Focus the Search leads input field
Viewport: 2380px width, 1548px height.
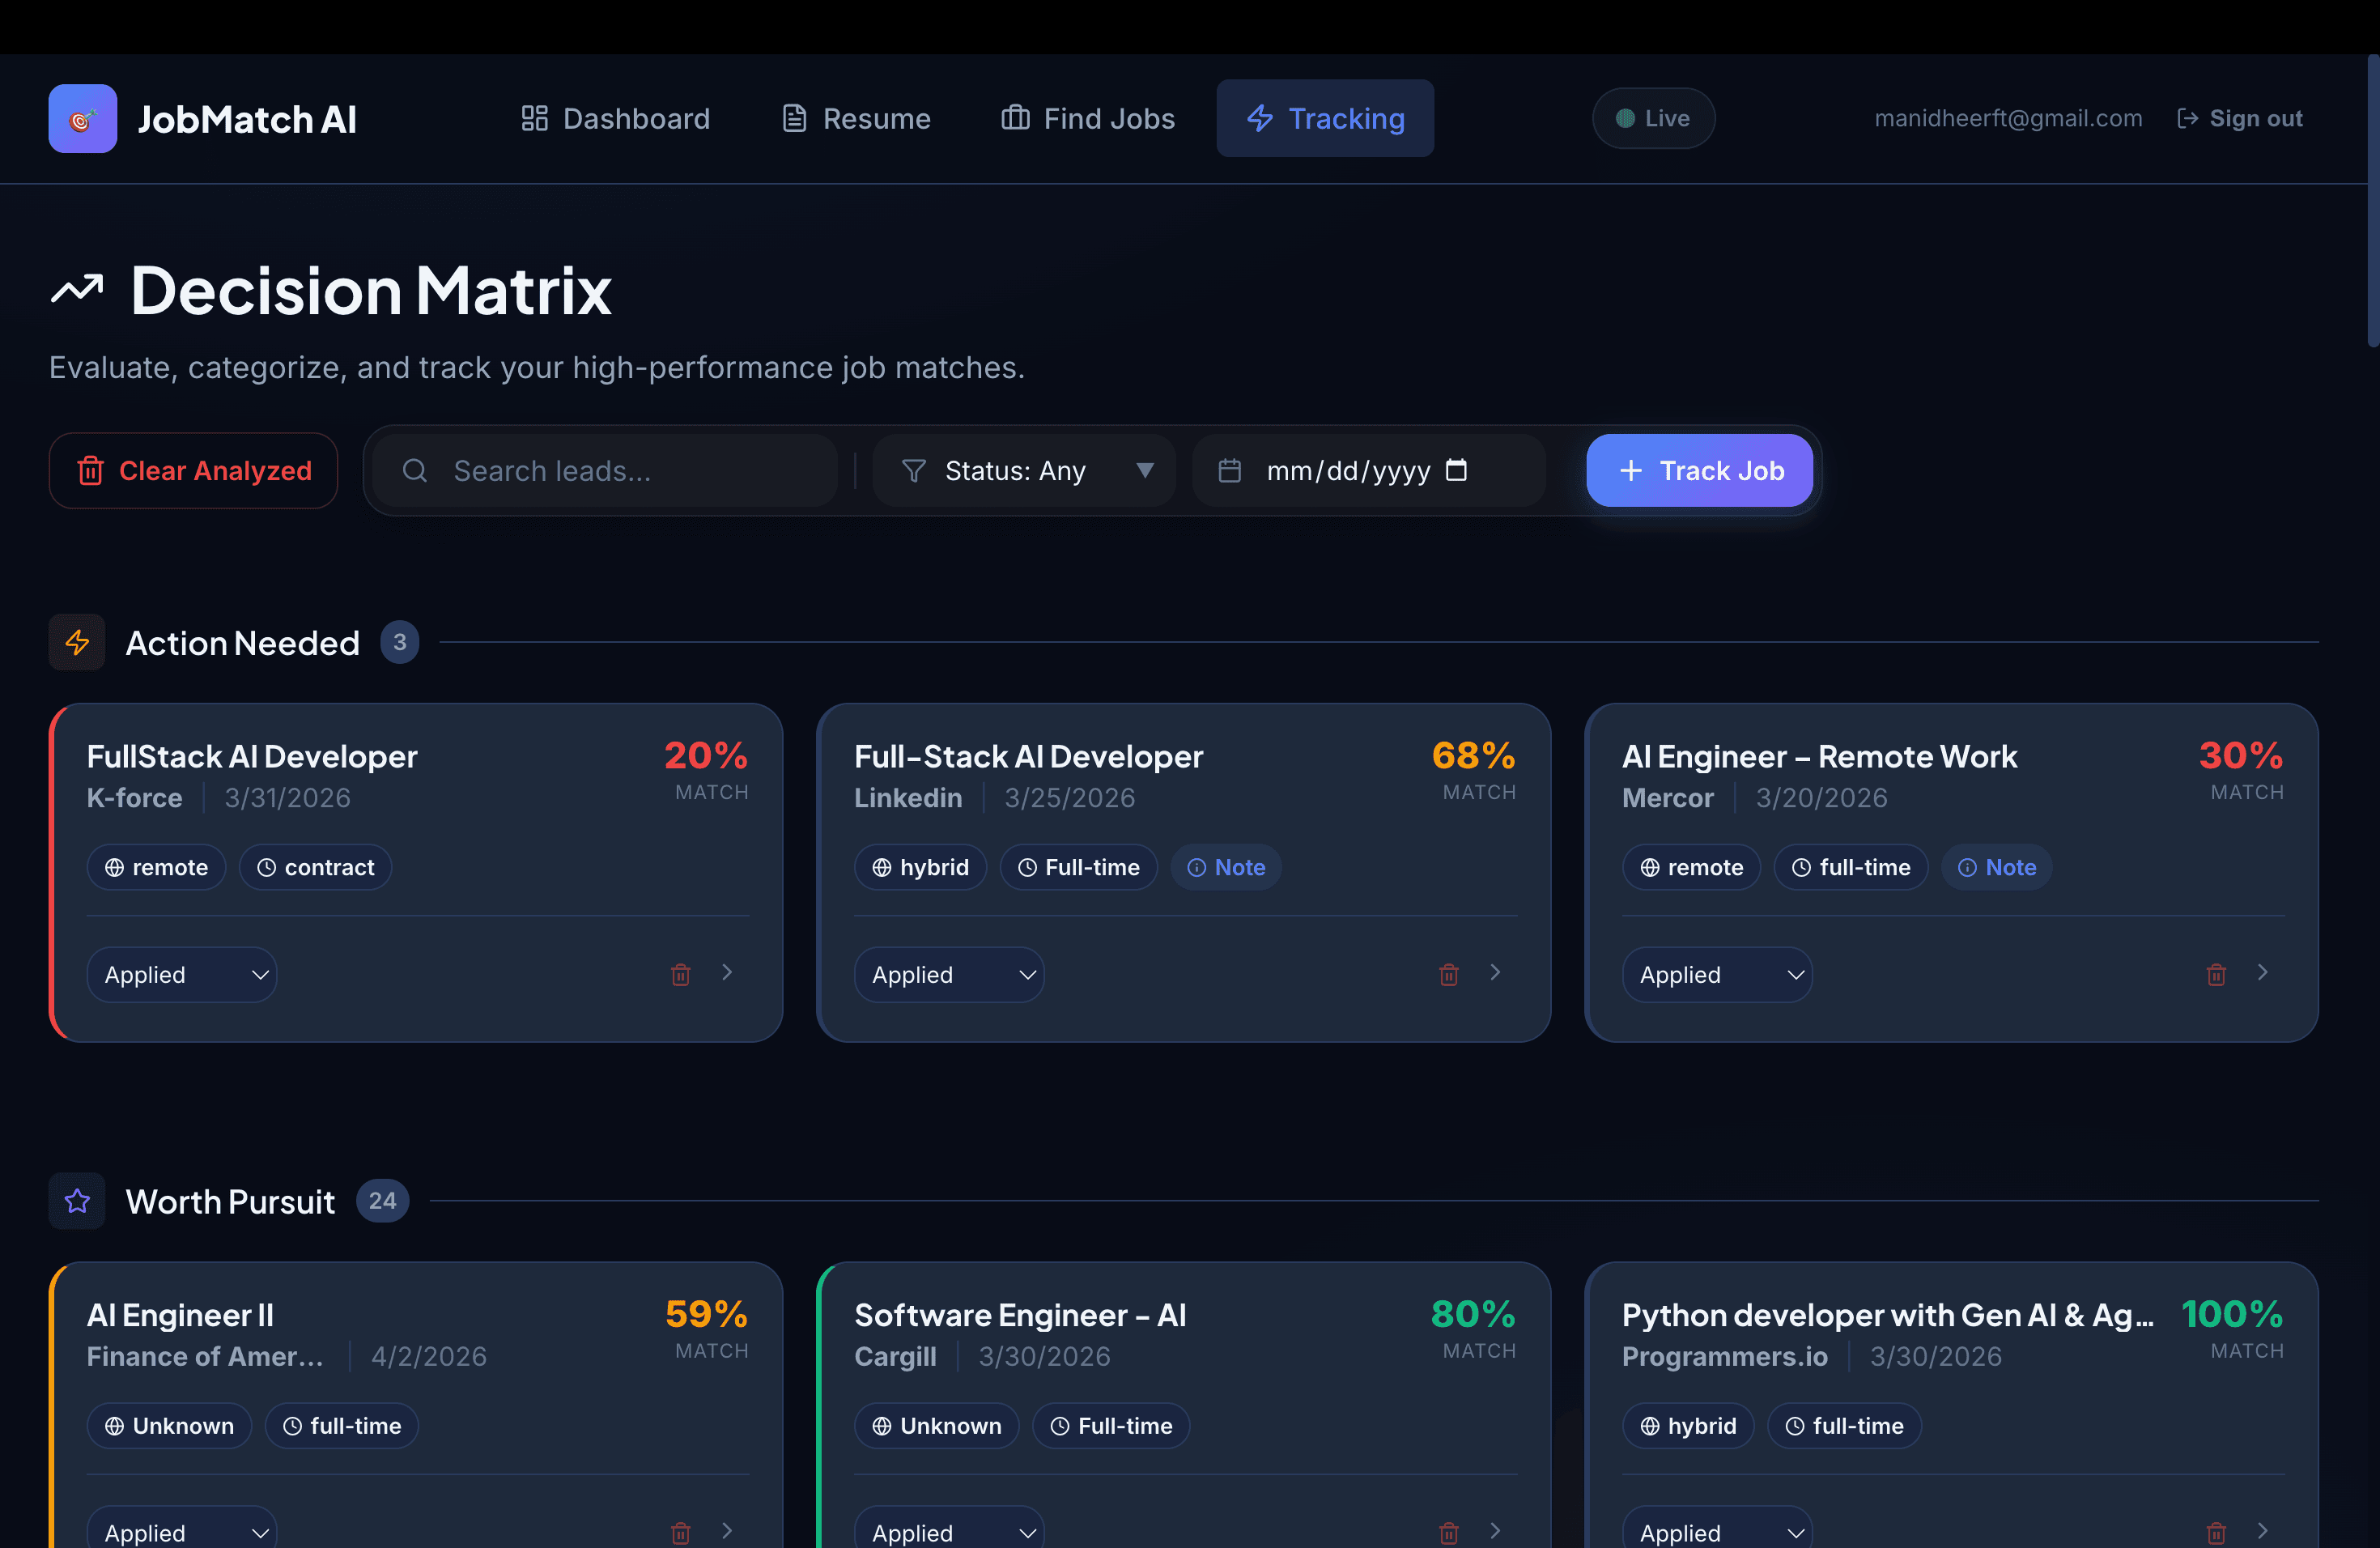(605, 471)
